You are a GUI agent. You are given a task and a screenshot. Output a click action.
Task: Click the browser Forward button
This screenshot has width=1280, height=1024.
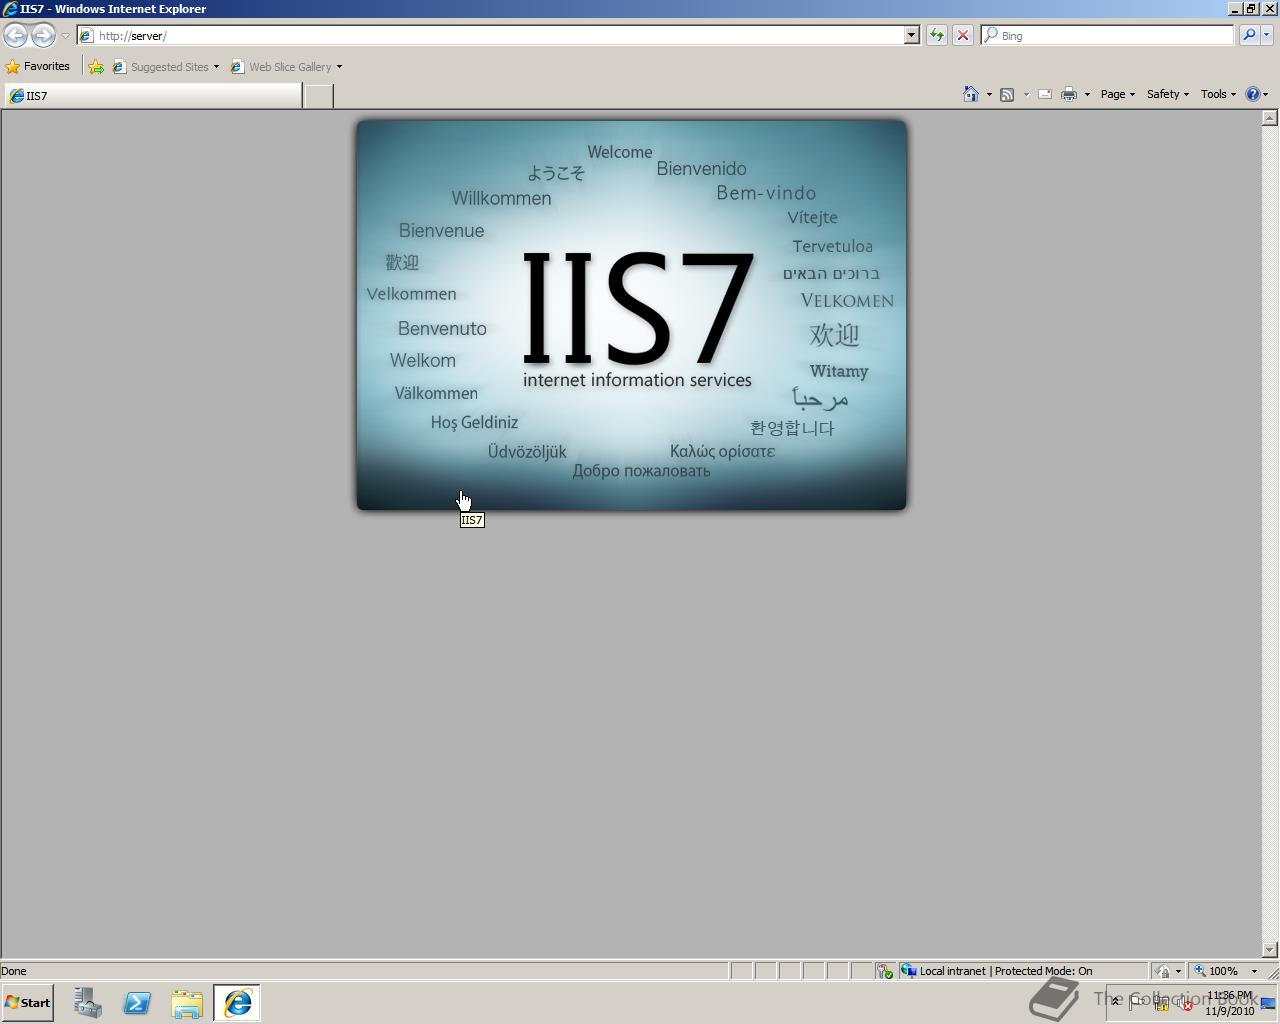pyautogui.click(x=43, y=35)
